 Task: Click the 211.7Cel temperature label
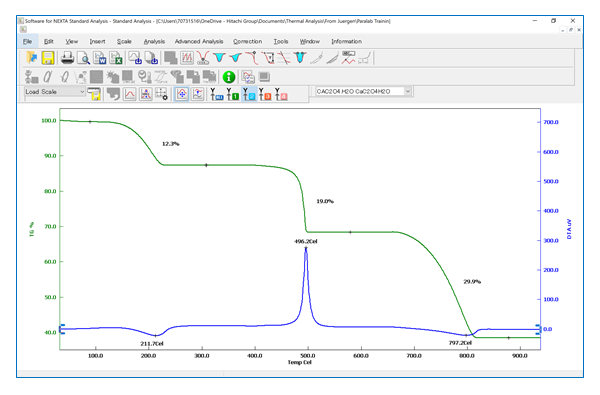(152, 343)
